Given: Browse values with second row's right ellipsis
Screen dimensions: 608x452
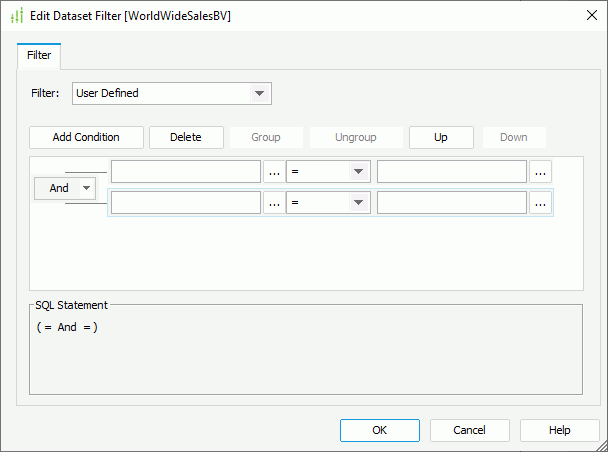Looking at the screenshot, I should point(541,203).
